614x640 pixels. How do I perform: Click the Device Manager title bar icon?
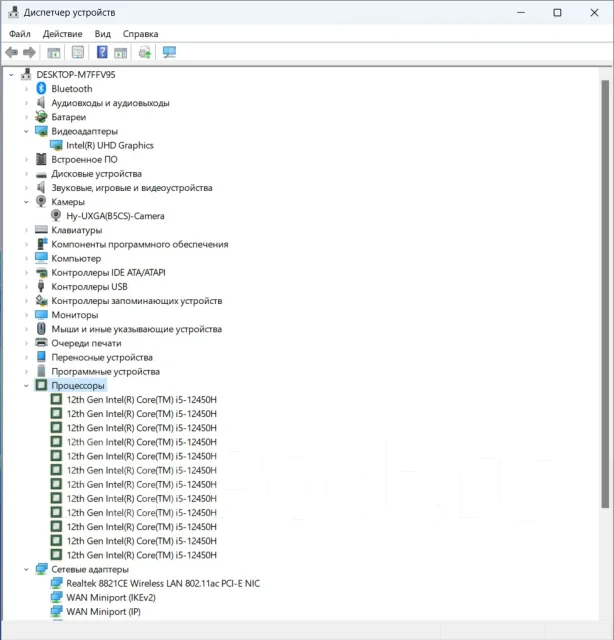coord(13,12)
